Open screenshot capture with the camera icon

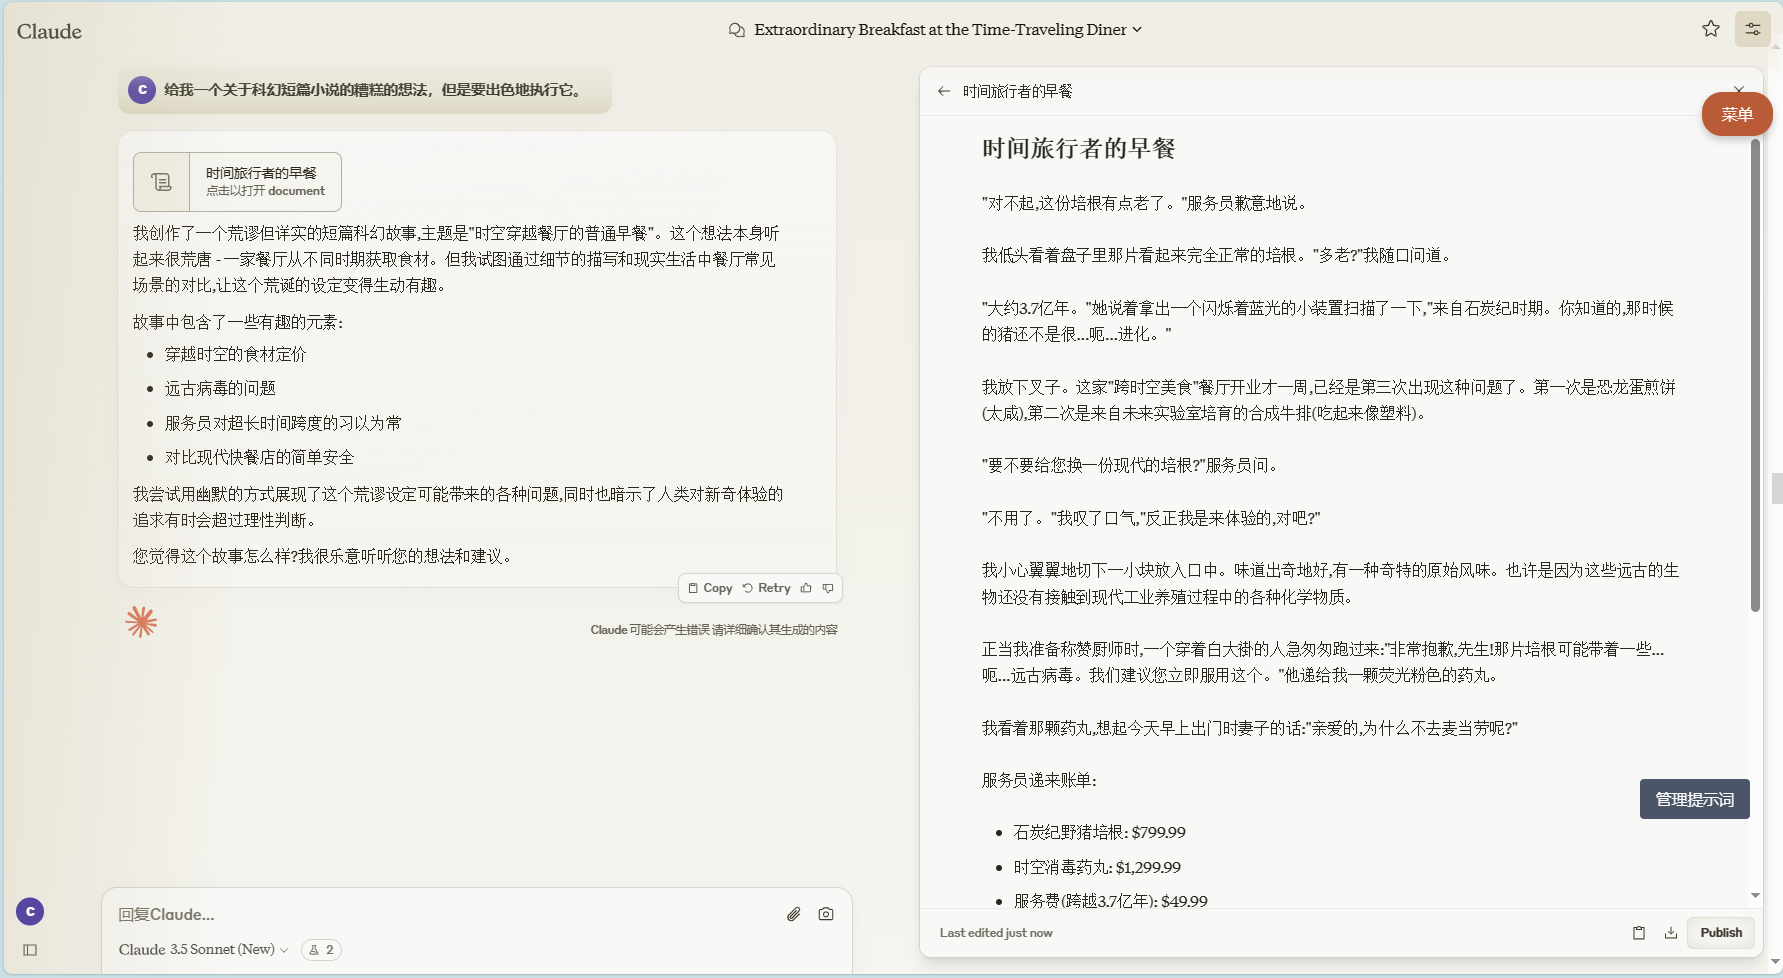[x=825, y=913]
